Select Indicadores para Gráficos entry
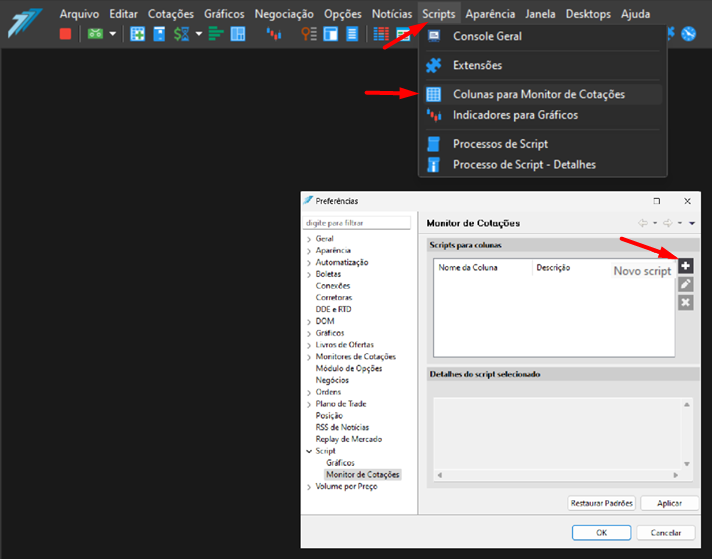 pos(515,115)
